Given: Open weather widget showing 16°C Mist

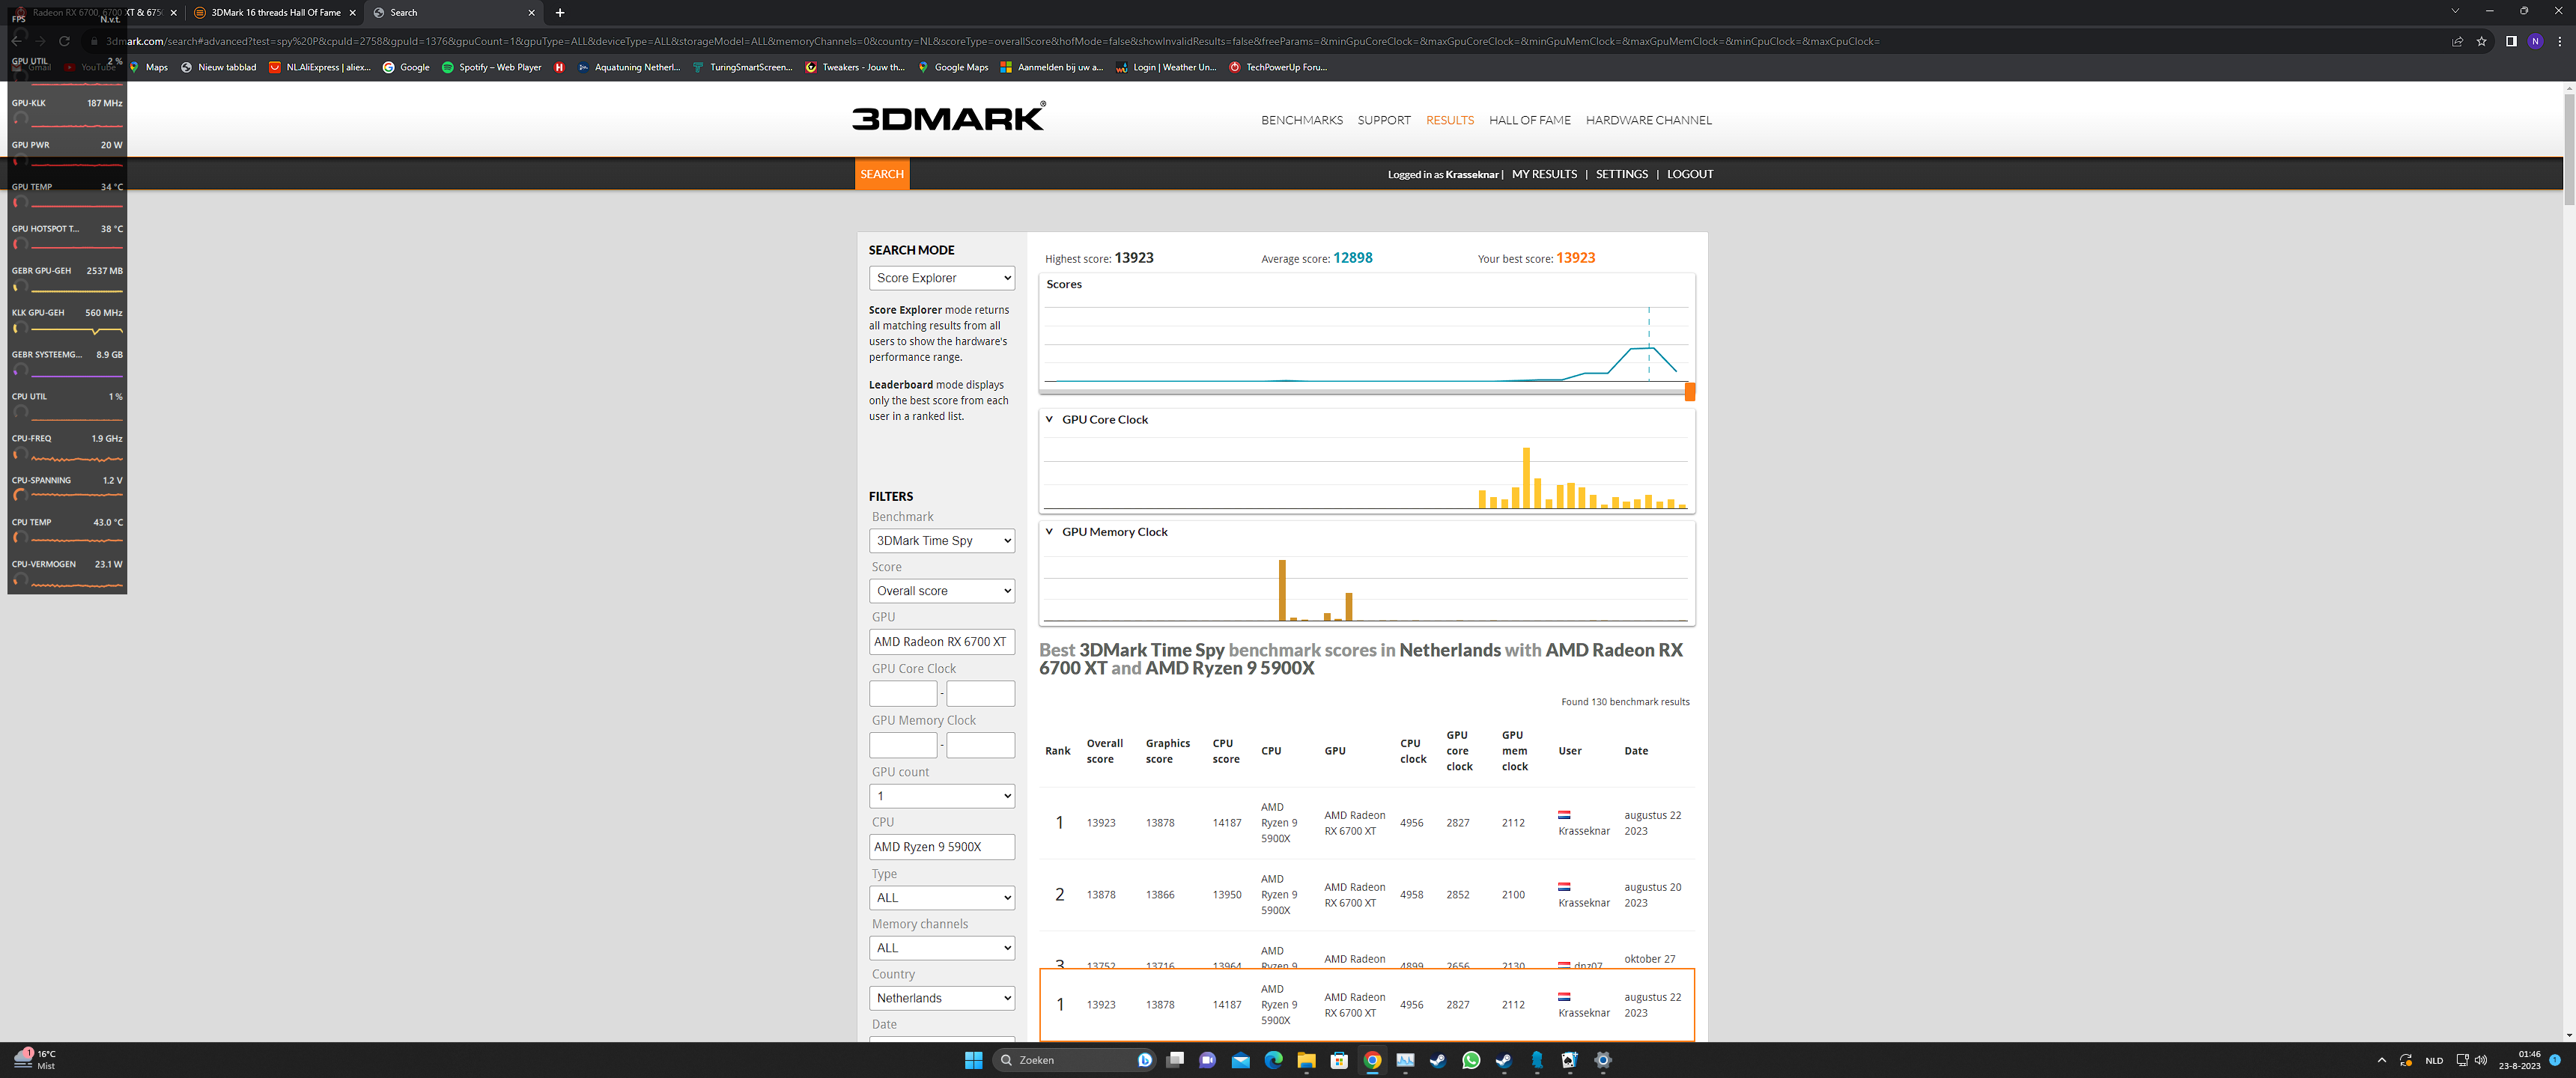Looking at the screenshot, I should tap(36, 1060).
